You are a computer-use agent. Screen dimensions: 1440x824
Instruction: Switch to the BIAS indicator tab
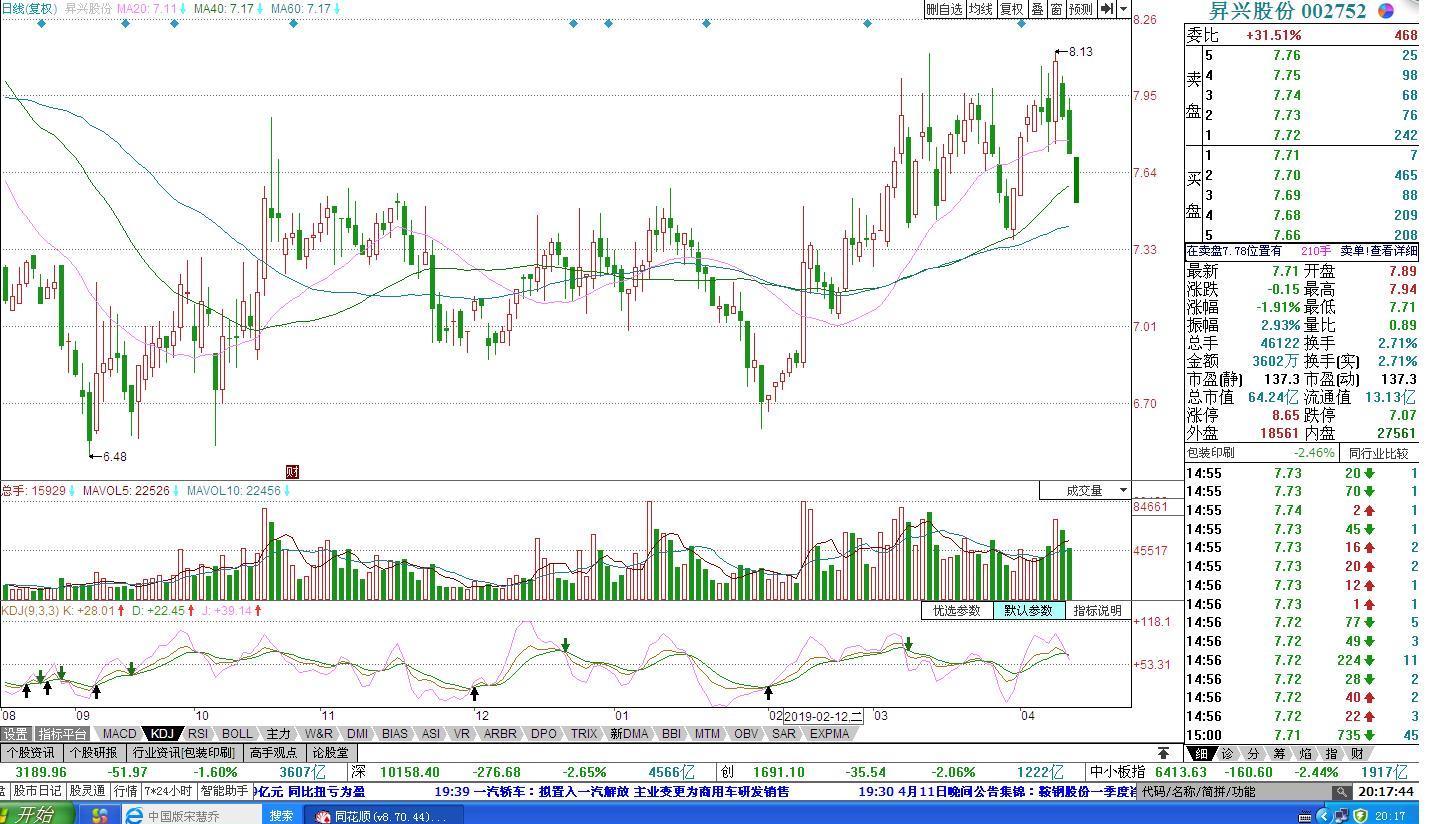[395, 734]
